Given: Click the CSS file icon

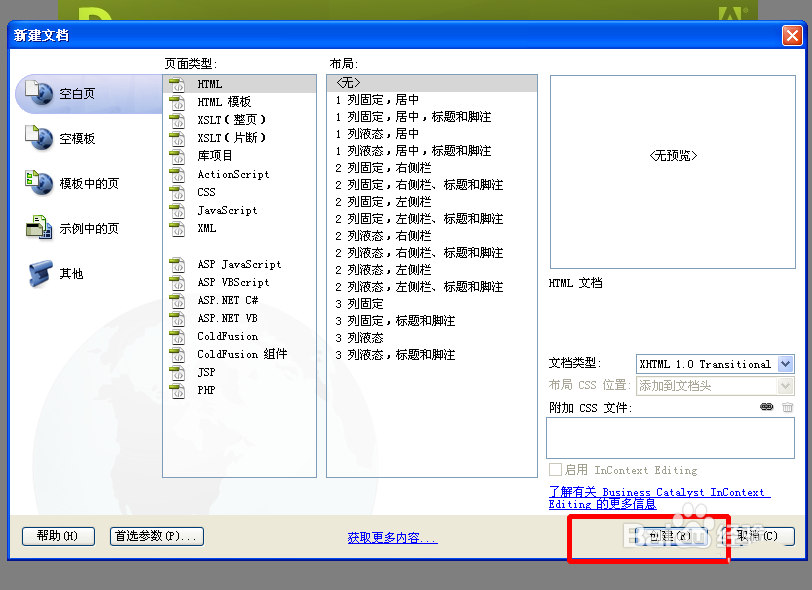Looking at the screenshot, I should 177,192.
